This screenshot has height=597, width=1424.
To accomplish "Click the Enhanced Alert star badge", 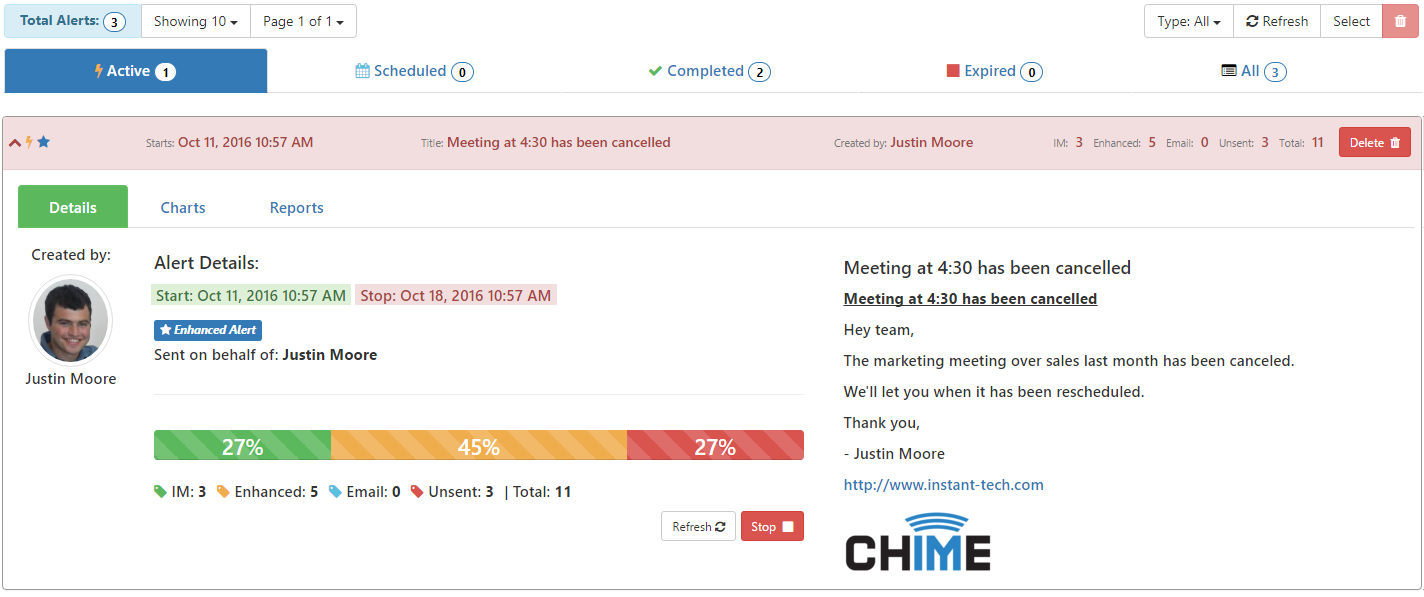I will tap(208, 330).
